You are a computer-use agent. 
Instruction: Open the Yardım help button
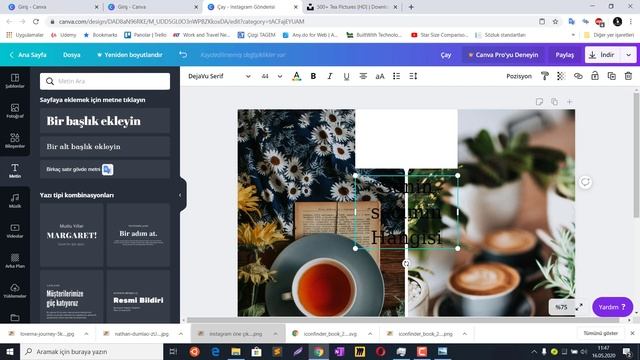[612, 307]
